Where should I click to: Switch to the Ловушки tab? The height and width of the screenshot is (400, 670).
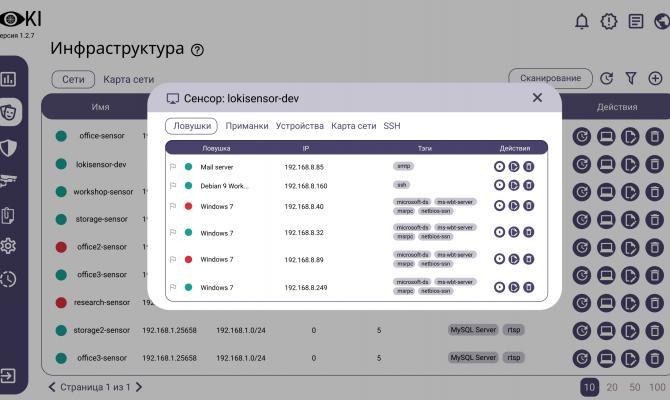point(191,126)
